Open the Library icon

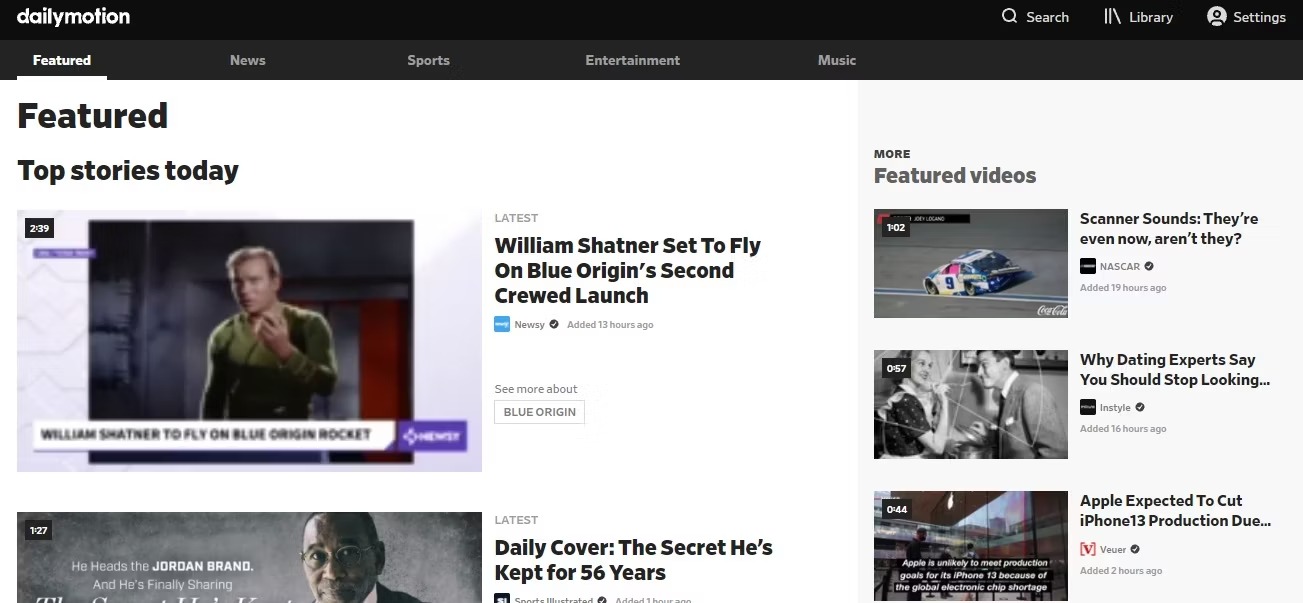(1112, 16)
